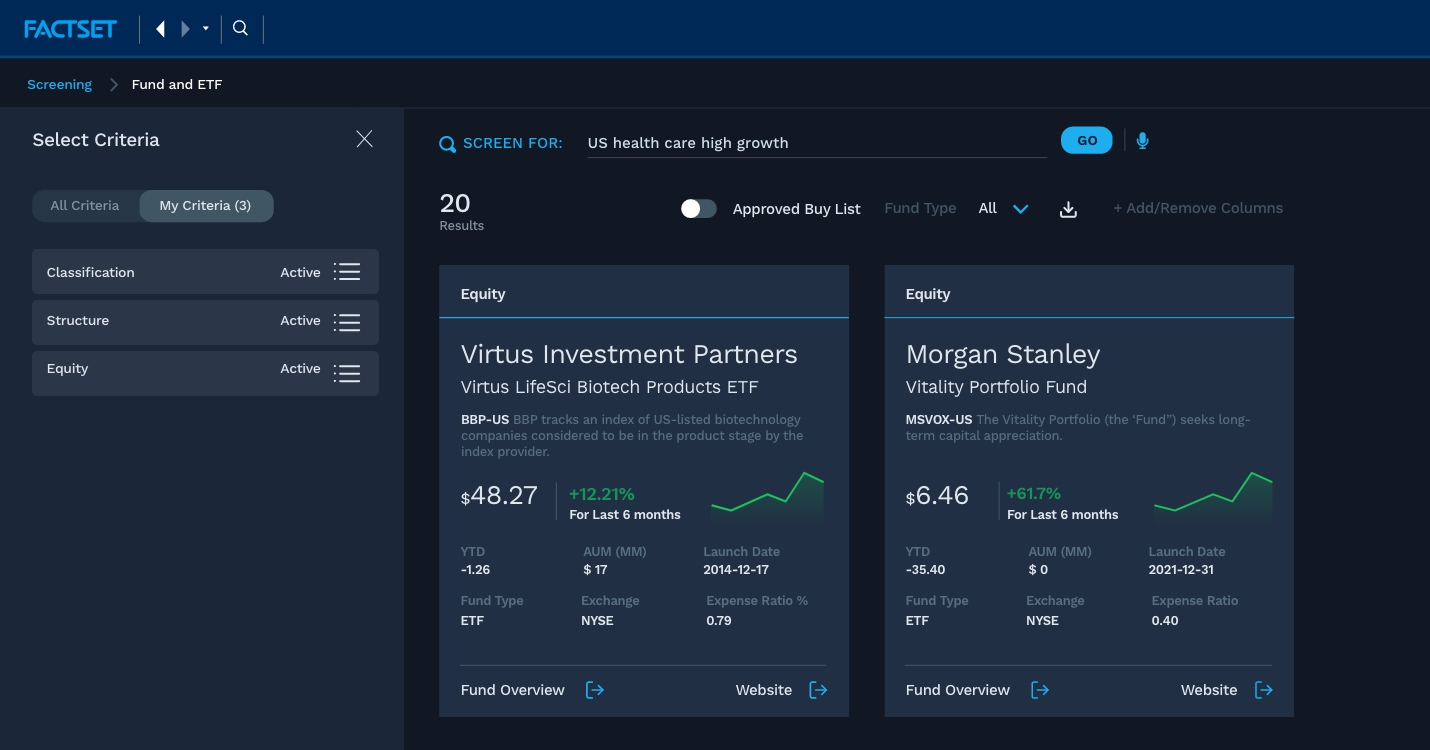The image size is (1430, 750).
Task: Click Add/Remove Columns
Action: pos(1198,208)
